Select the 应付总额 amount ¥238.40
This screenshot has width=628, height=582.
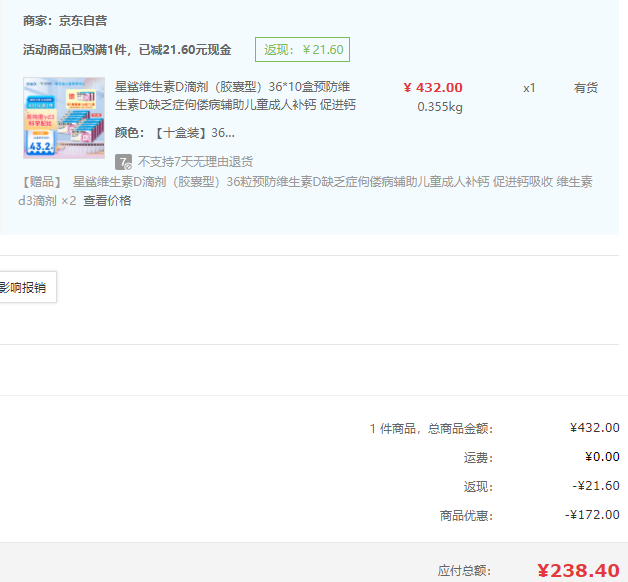[x=578, y=570]
